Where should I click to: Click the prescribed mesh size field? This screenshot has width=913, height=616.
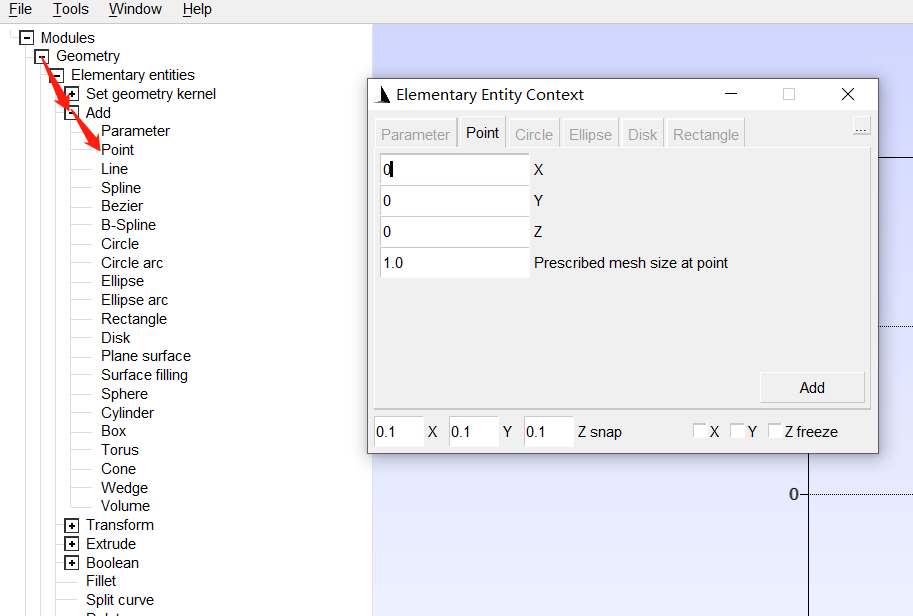[454, 263]
